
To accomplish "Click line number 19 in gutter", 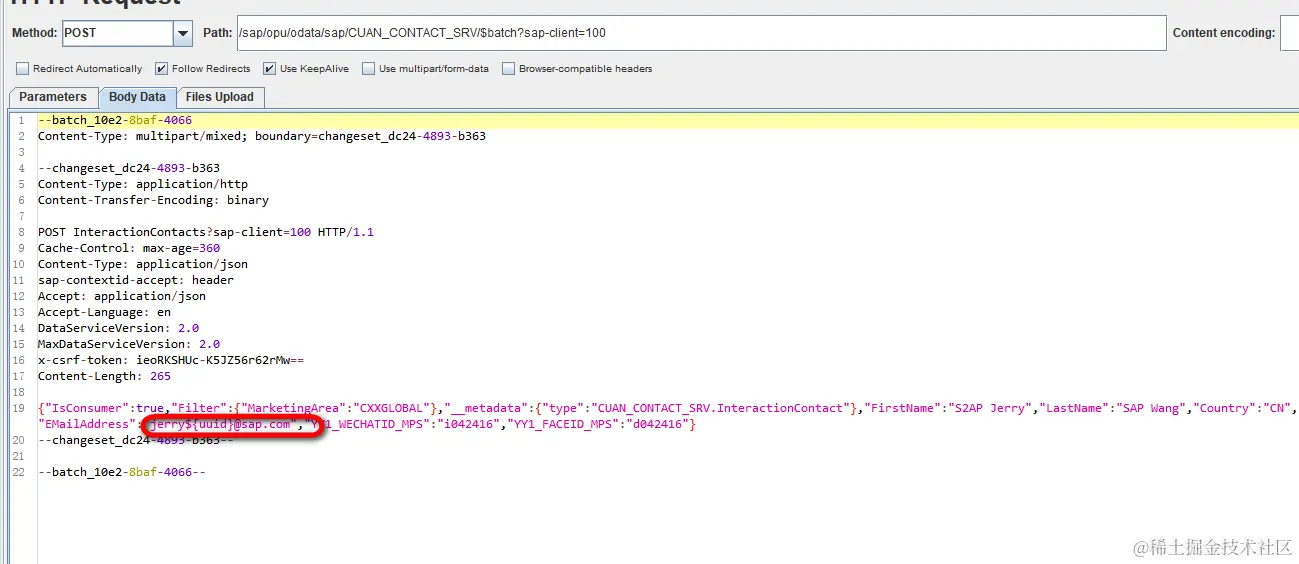I will [x=19, y=408].
